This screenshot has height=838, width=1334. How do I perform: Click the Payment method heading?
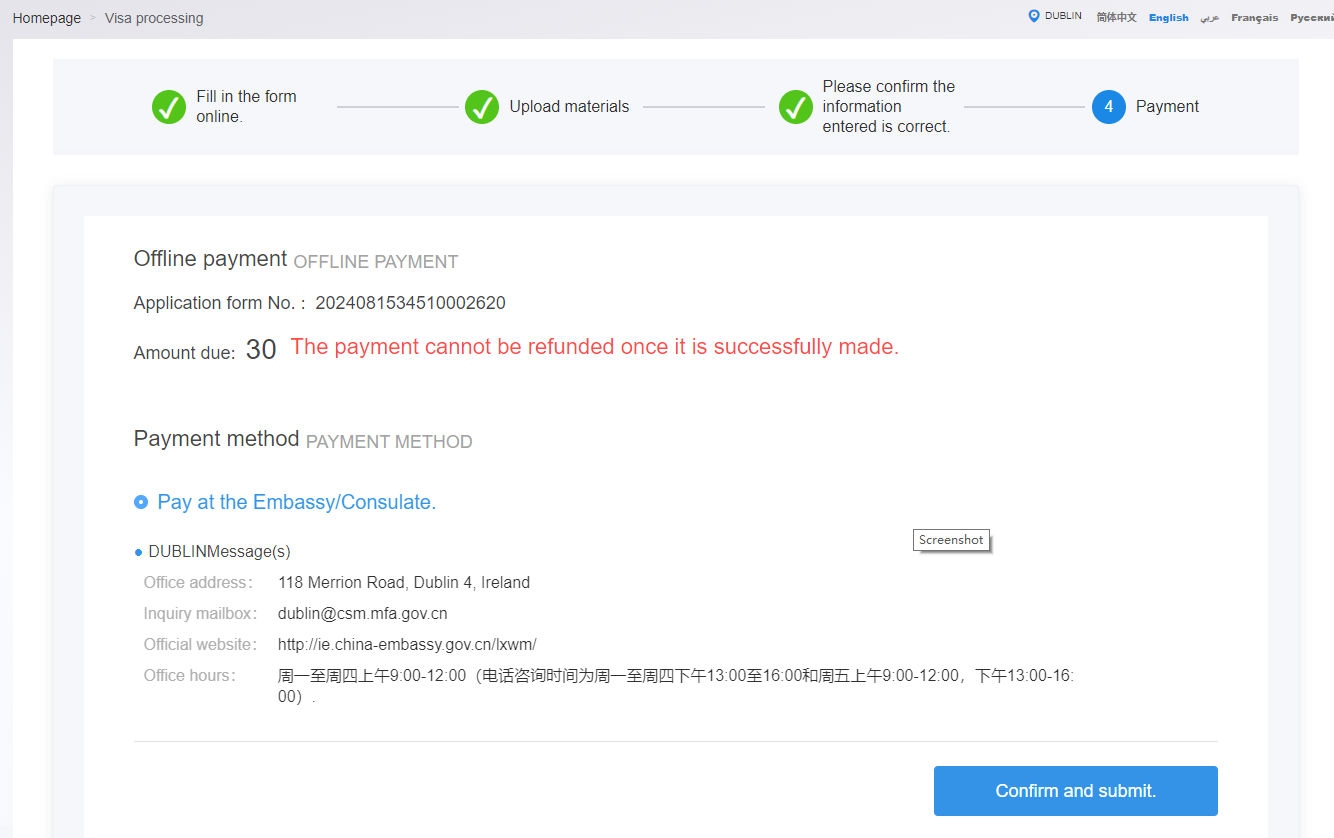pos(217,438)
